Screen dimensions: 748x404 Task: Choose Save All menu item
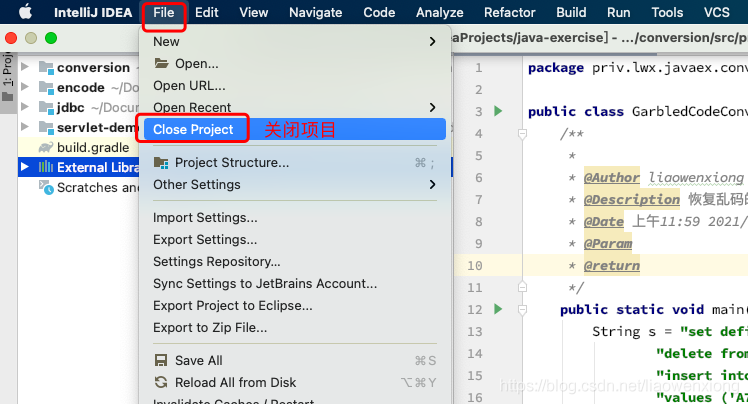coord(295,361)
